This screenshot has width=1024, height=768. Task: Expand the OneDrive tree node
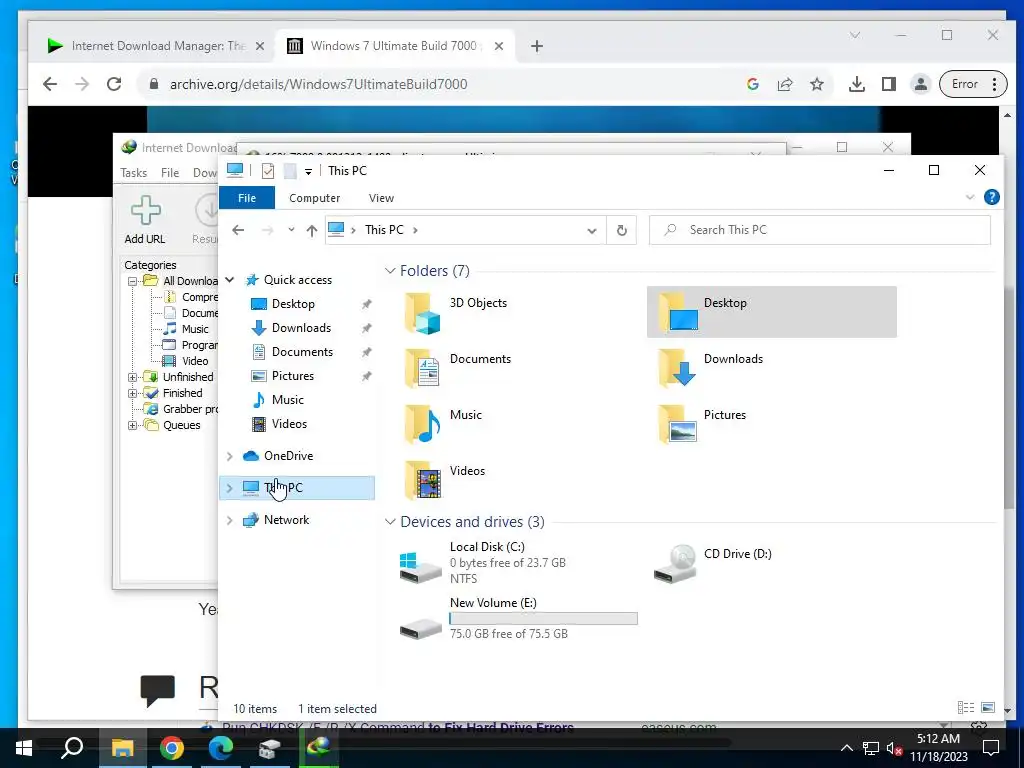[230, 456]
